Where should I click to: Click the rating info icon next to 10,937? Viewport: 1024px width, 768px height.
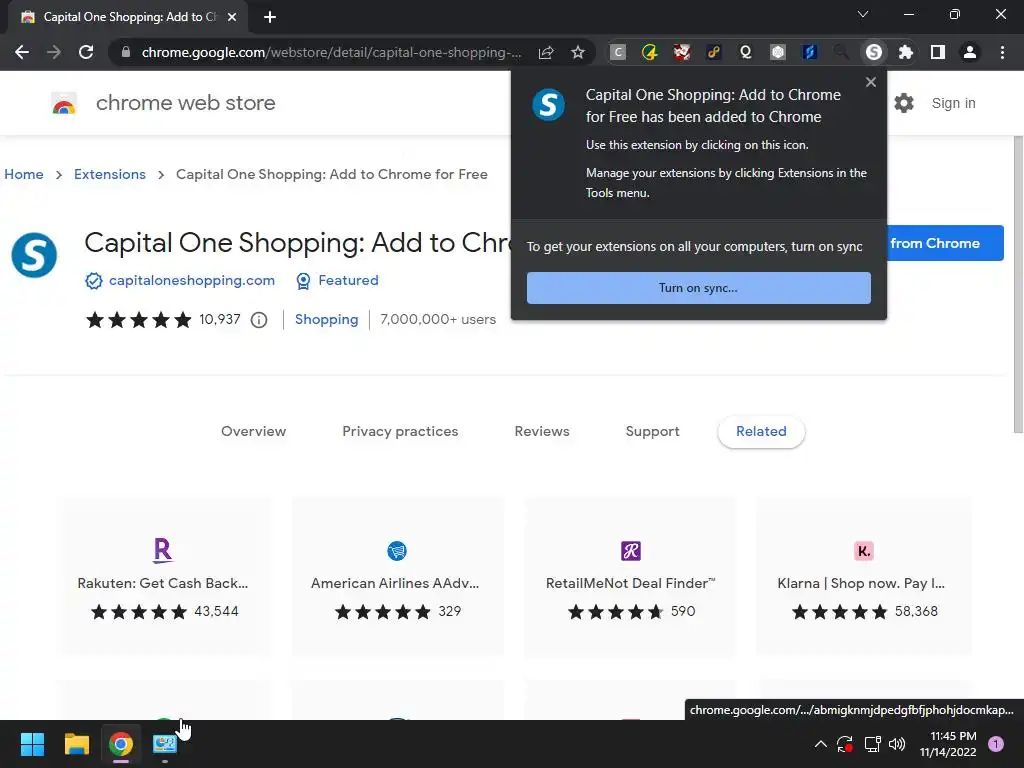(259, 320)
